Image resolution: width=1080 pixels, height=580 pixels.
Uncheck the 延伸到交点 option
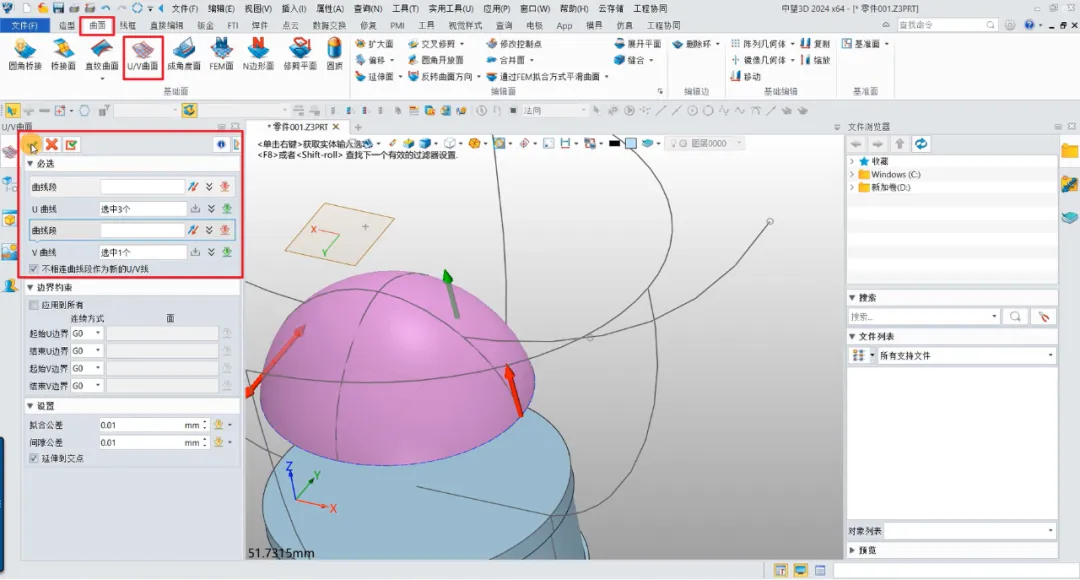[x=34, y=458]
